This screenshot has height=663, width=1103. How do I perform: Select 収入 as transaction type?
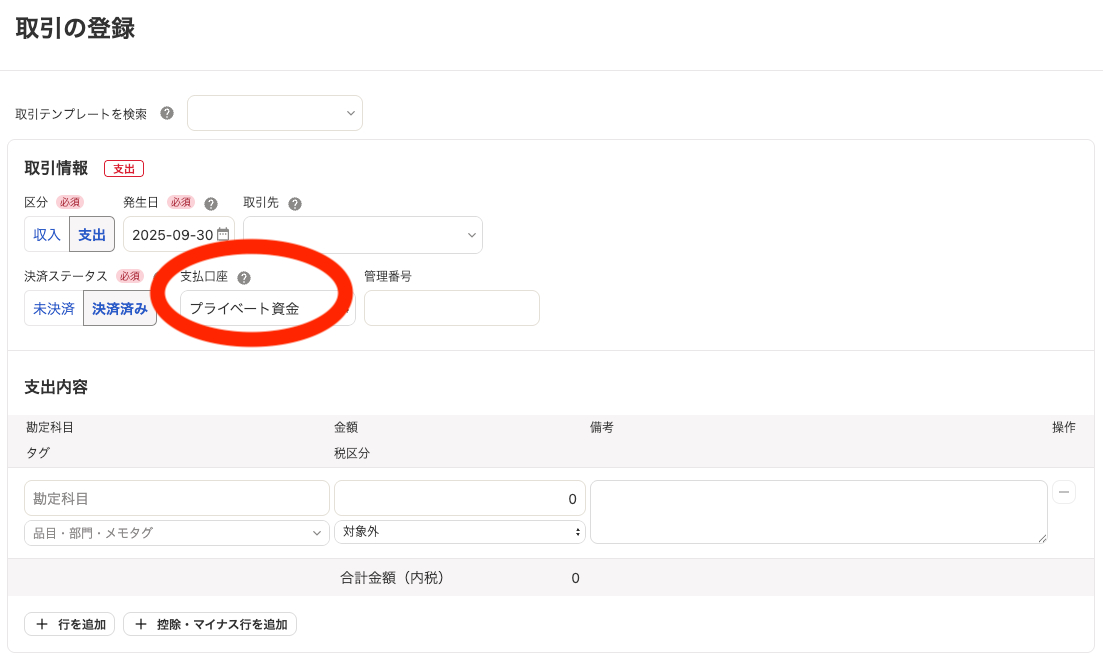46,235
